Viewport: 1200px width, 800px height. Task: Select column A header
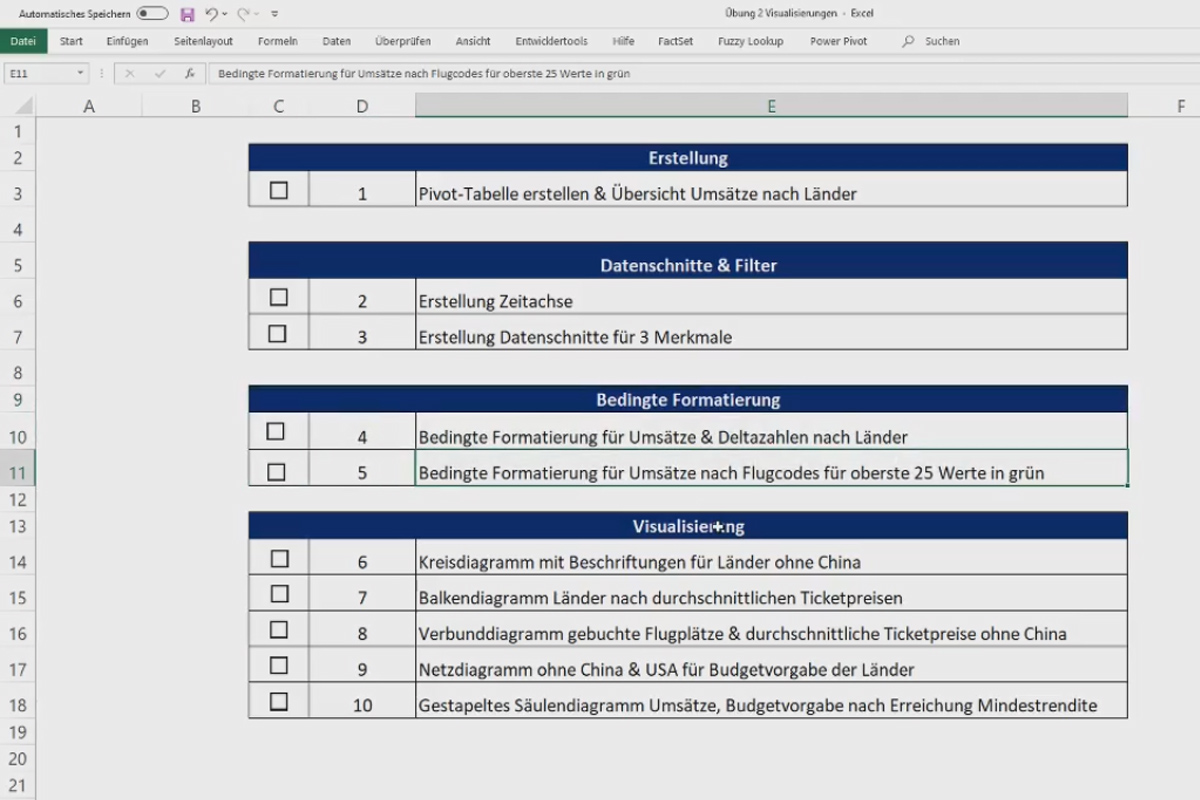coord(89,106)
